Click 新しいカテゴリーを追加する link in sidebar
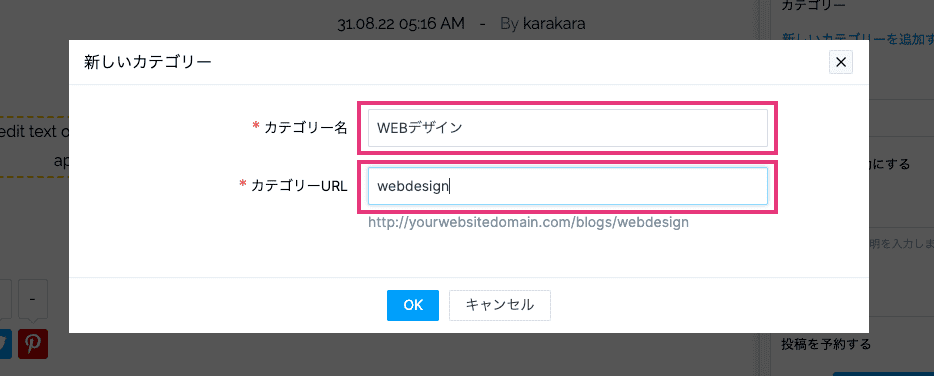Image resolution: width=934 pixels, height=376 pixels. (x=858, y=39)
